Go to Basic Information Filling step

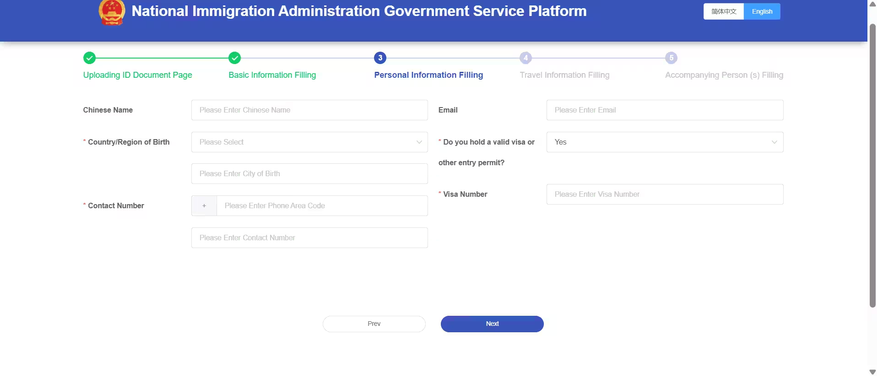272,75
